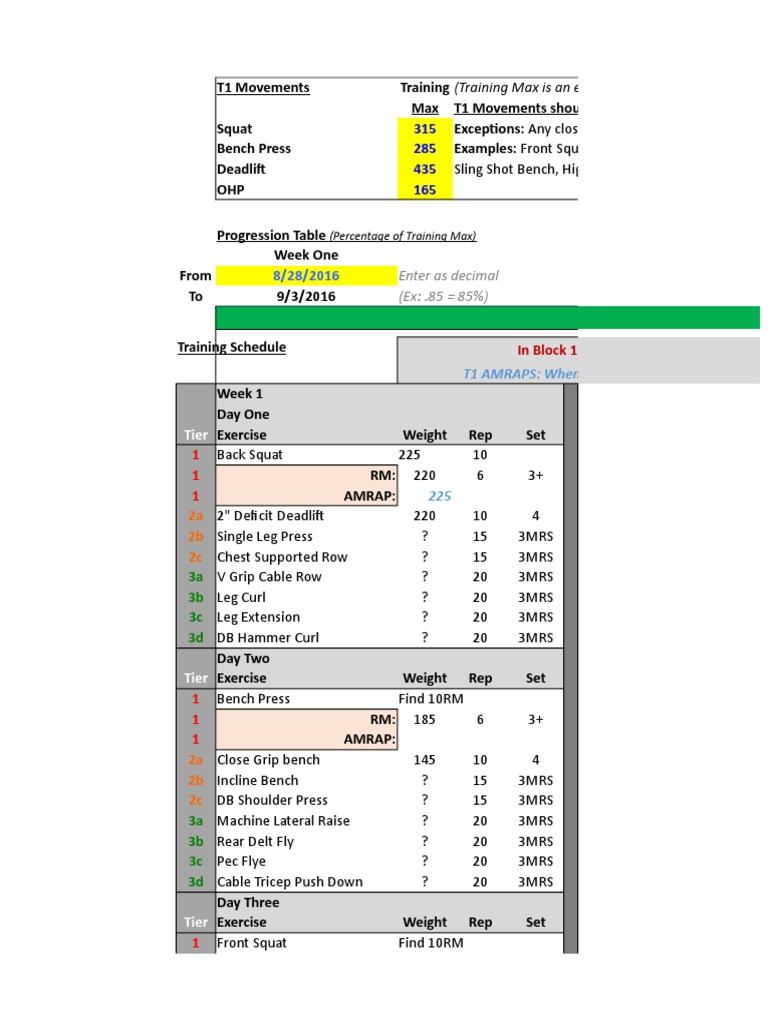Click the Day One label
Viewport: 768px width, 1024px height.
pyautogui.click(x=243, y=415)
